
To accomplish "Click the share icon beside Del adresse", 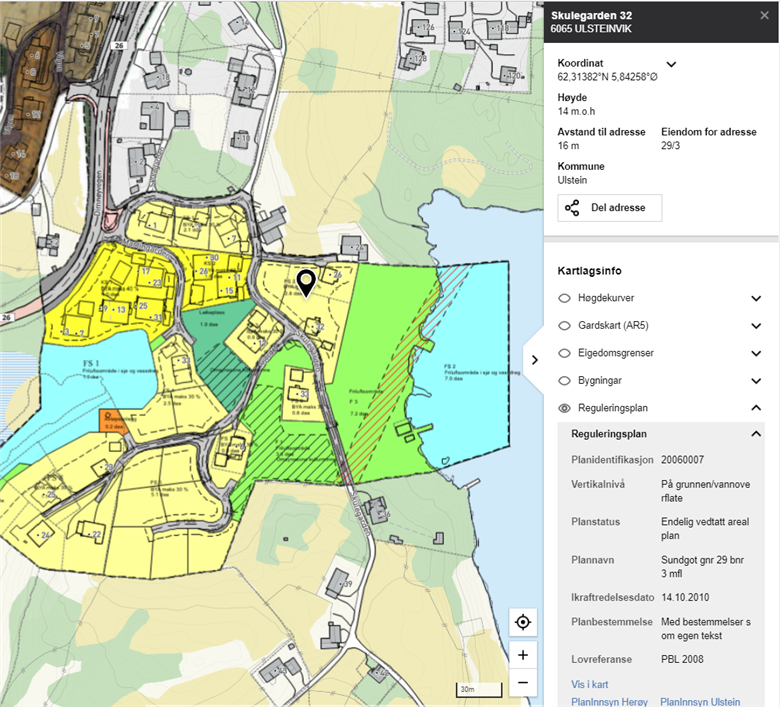I will click(x=572, y=208).
